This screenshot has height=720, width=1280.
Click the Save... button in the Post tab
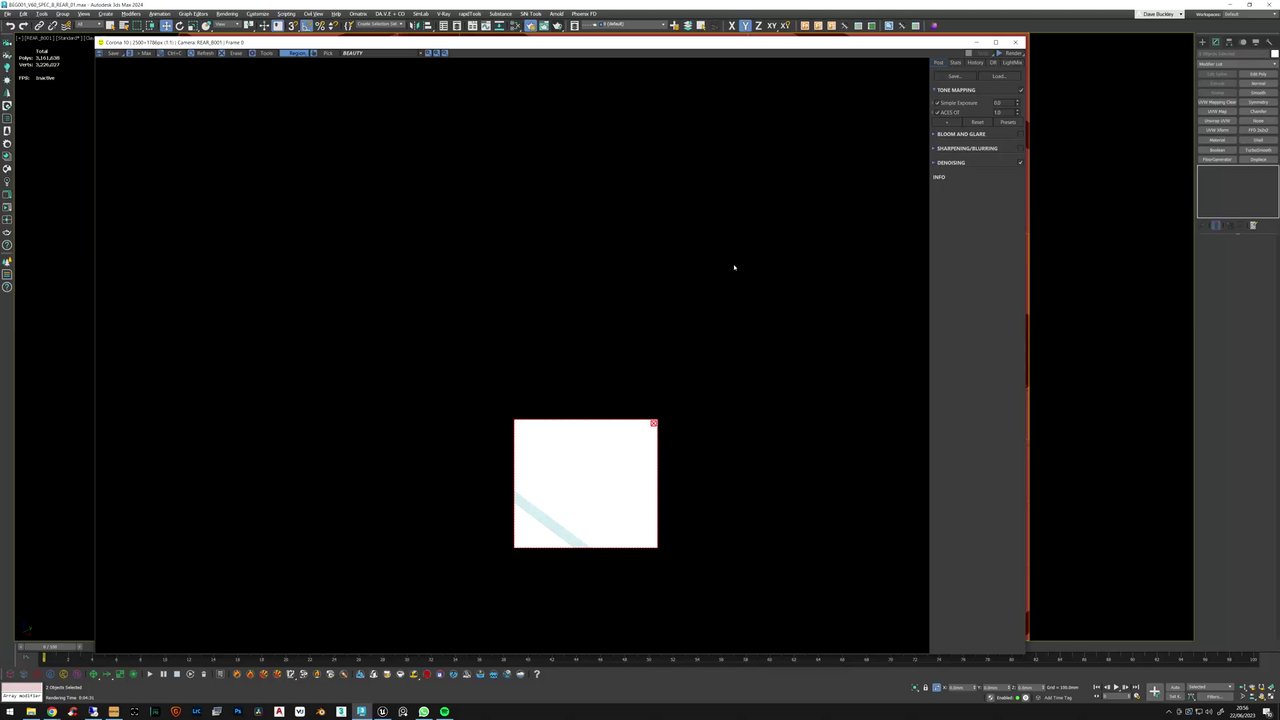[955, 76]
